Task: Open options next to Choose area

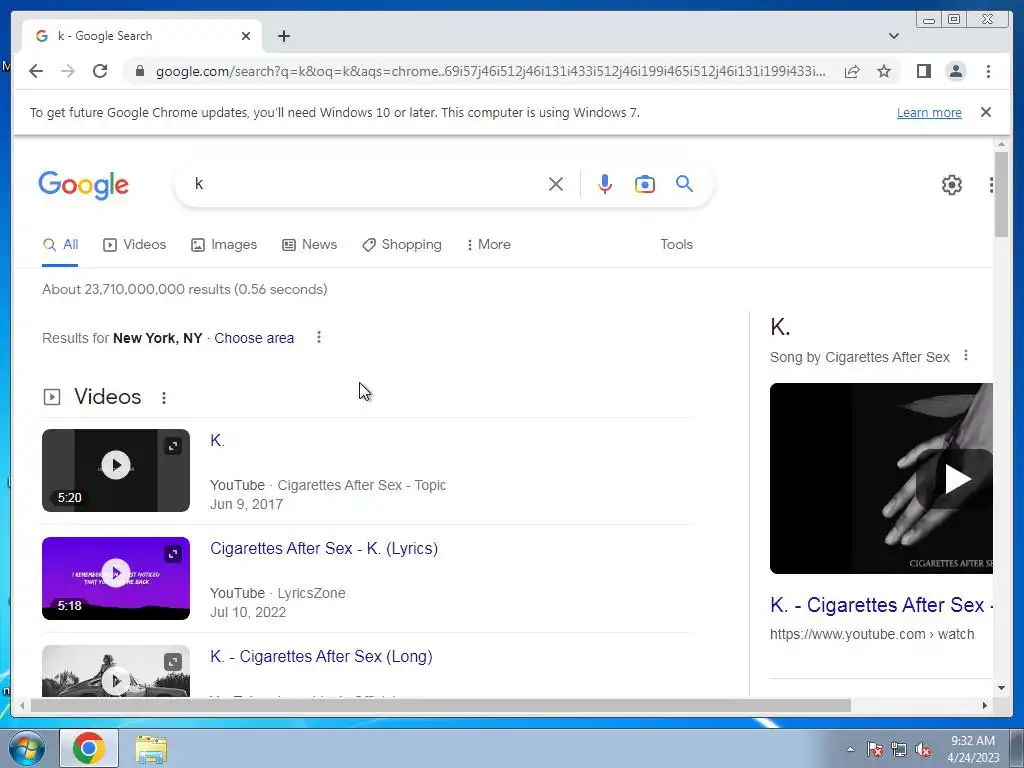Action: [319, 338]
